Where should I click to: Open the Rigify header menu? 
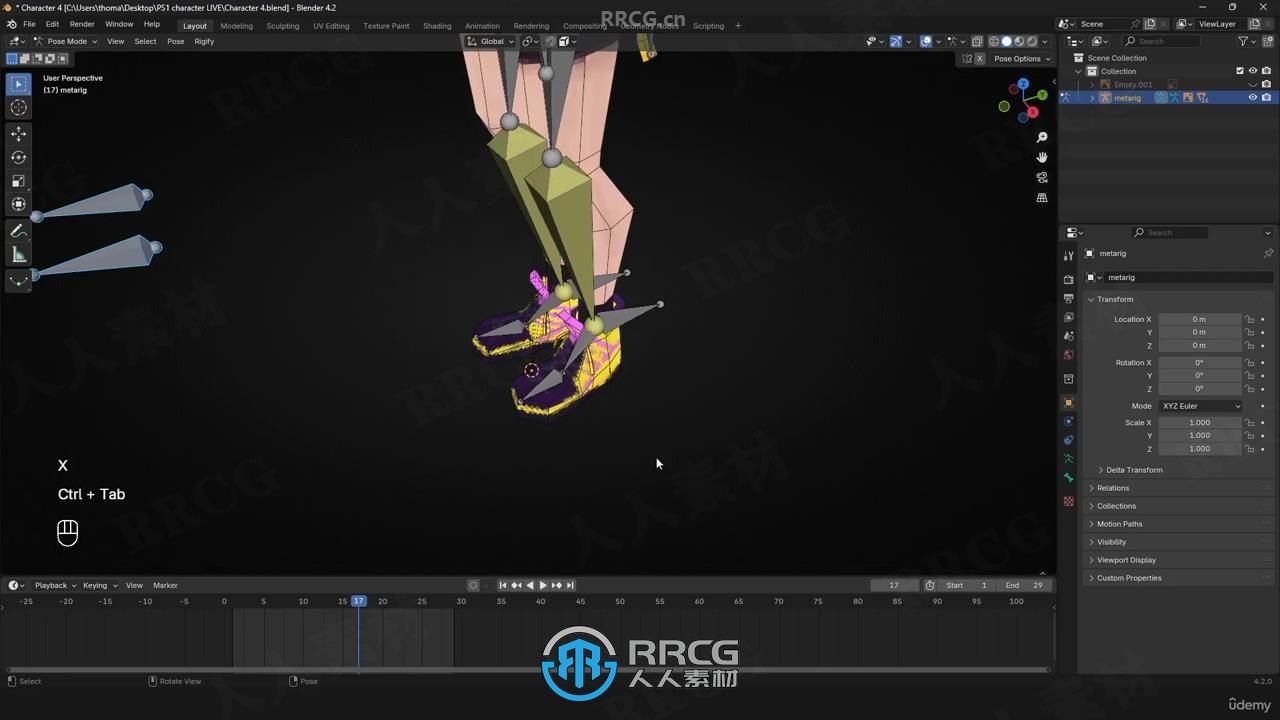204,41
